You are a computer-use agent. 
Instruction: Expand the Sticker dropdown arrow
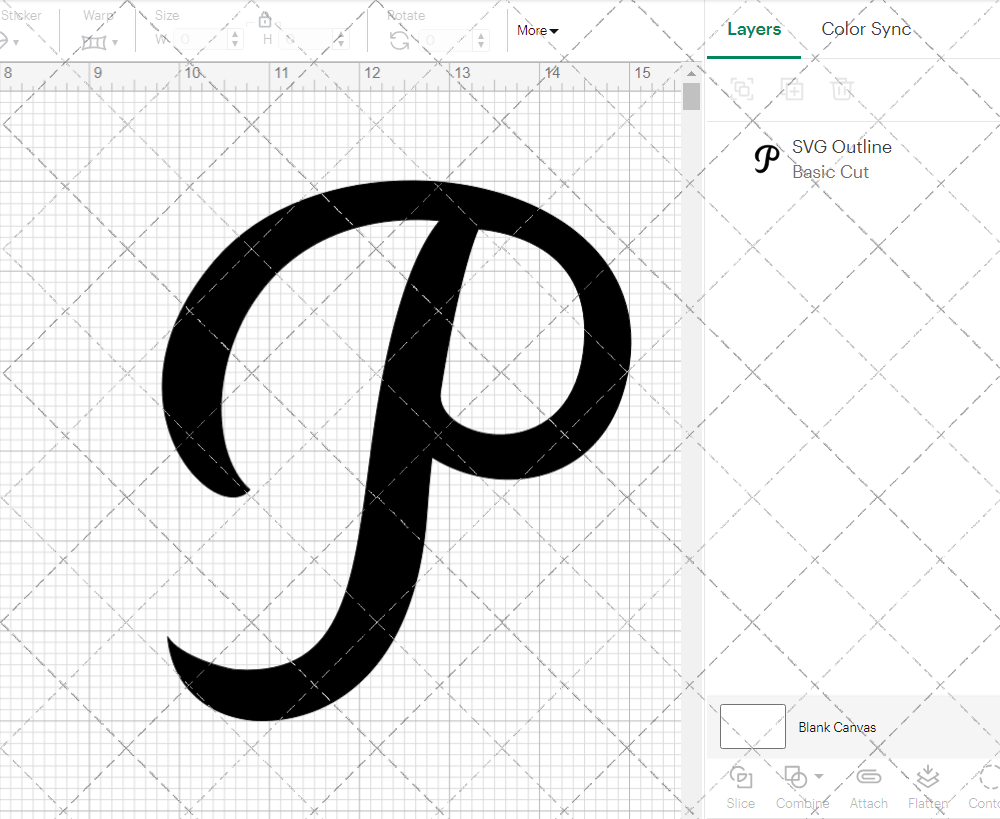pyautogui.click(x=16, y=43)
